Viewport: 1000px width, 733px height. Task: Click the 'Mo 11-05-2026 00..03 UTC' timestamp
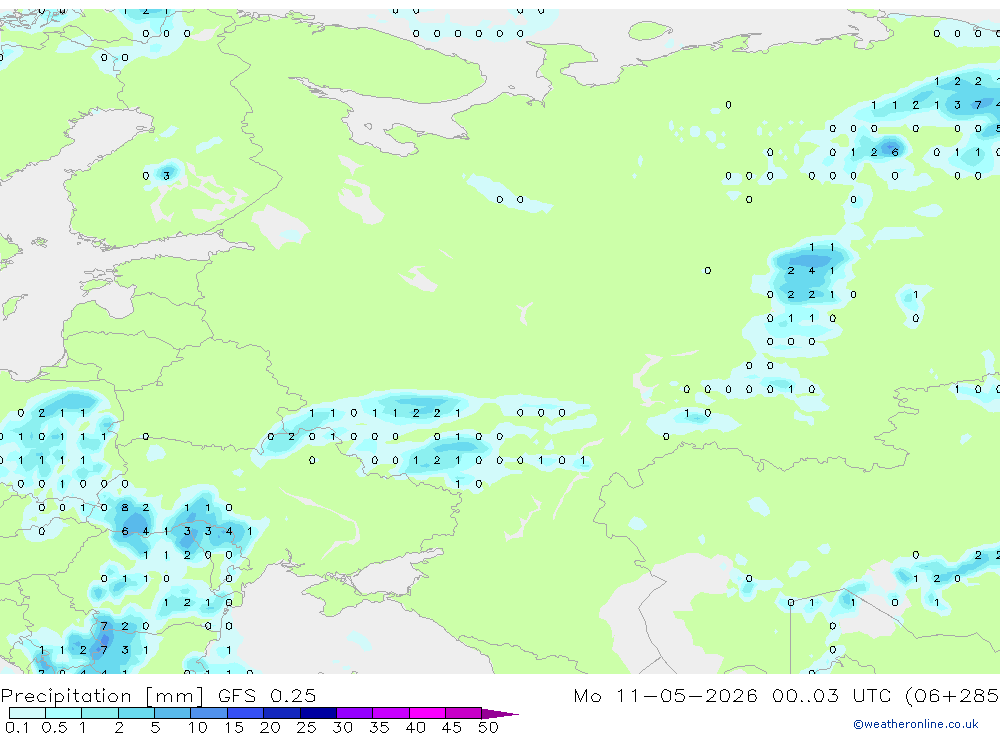coord(735,695)
